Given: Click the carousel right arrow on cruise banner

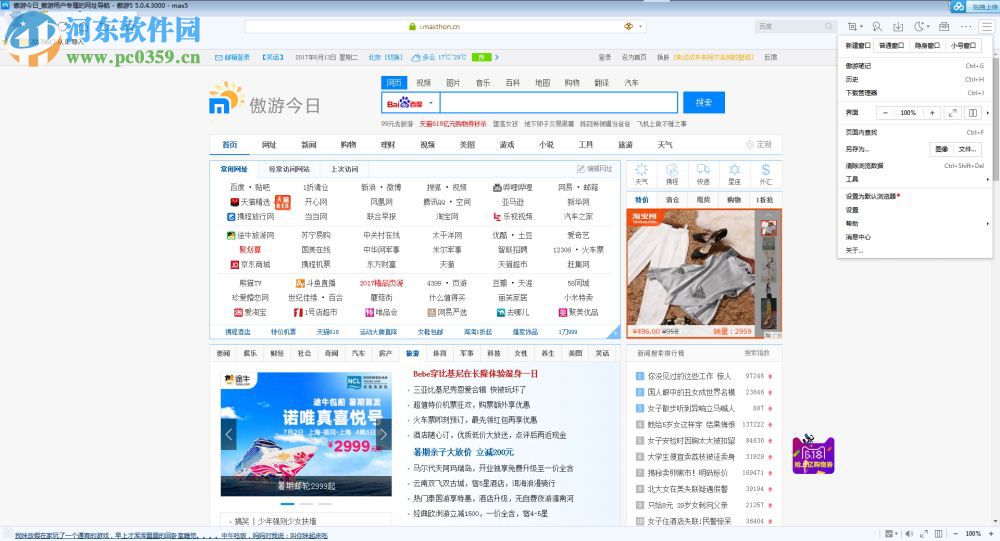Looking at the screenshot, I should 384,434.
